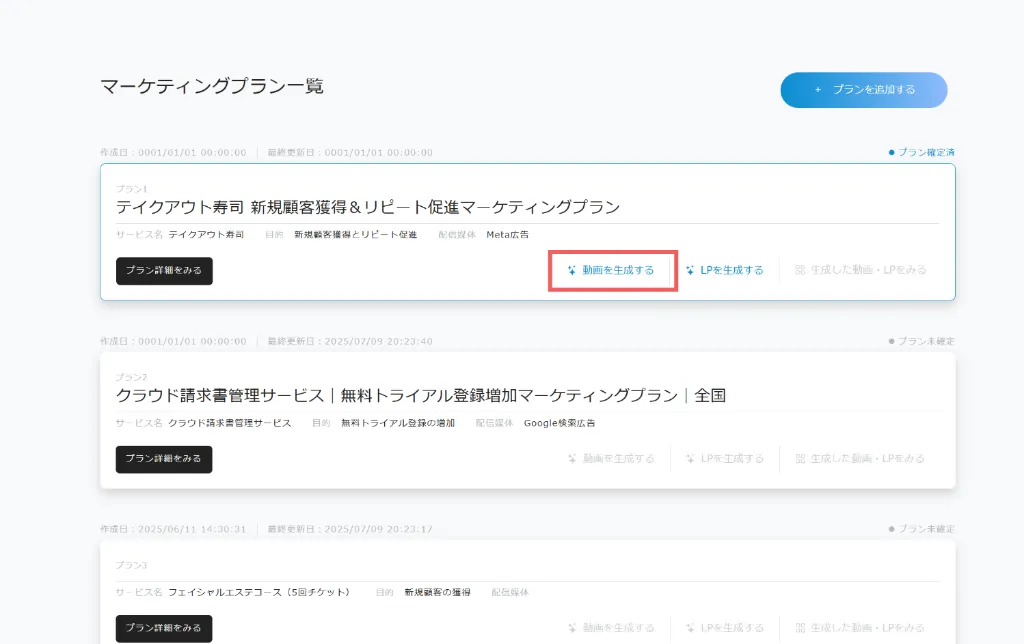Click the plus icon in プランを追加する
The width and height of the screenshot is (1024, 644).
click(818, 90)
